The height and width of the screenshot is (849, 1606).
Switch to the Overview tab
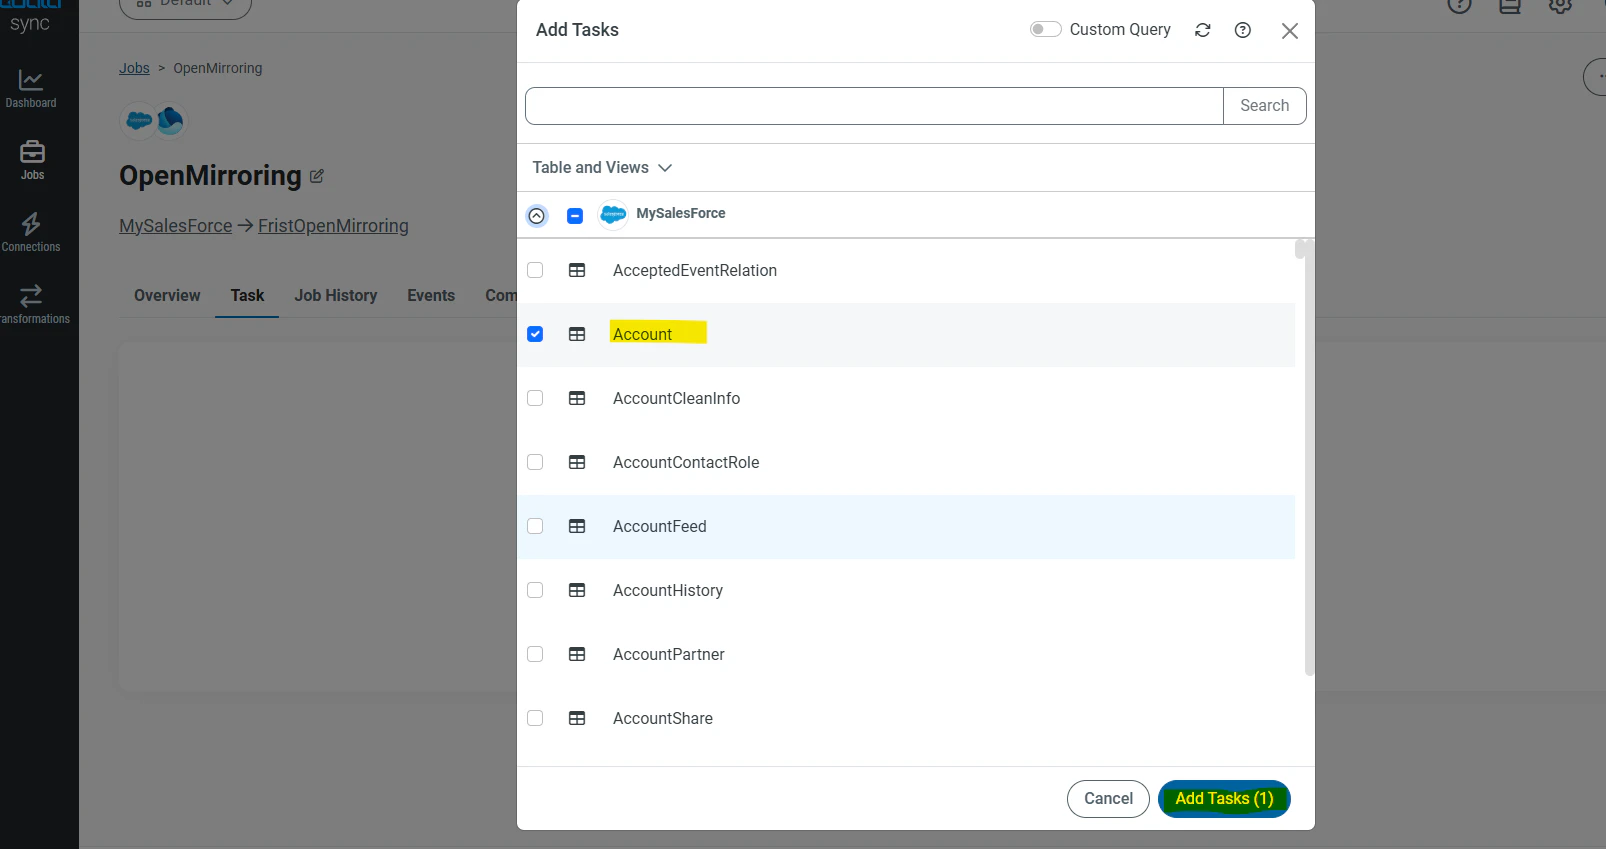(x=167, y=296)
